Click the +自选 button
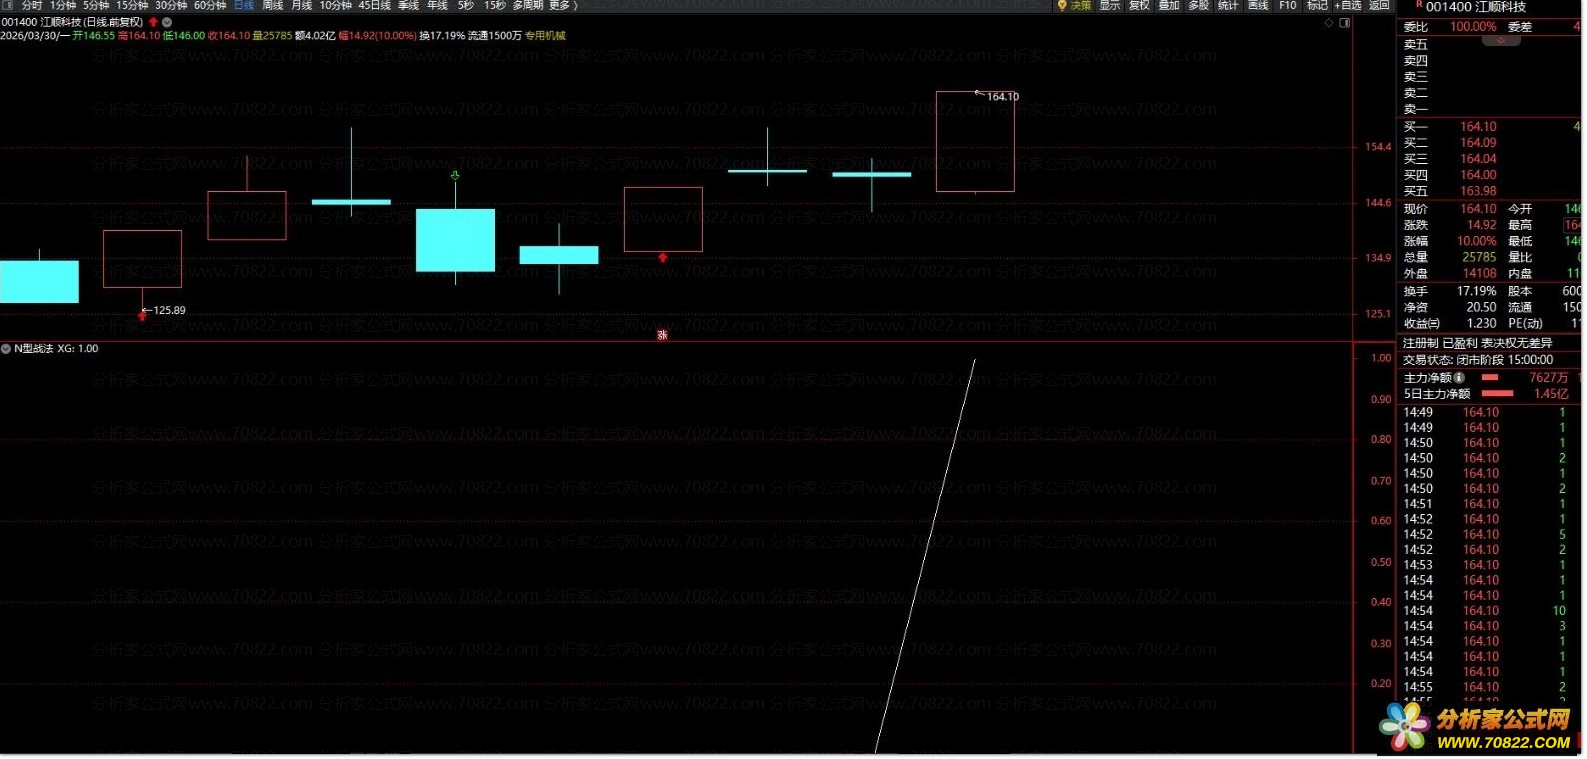1587x759 pixels. click(1350, 6)
